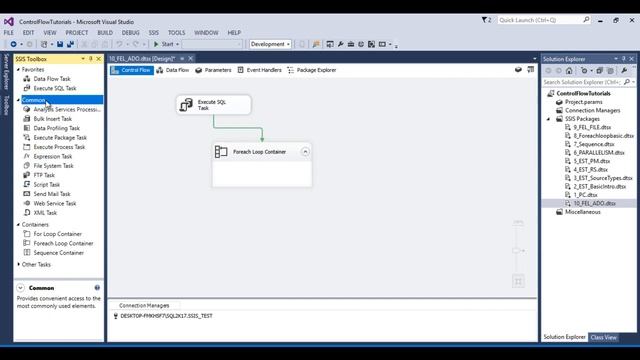
Task: Click the Execute SQL Task node on canvas
Action: point(213,105)
